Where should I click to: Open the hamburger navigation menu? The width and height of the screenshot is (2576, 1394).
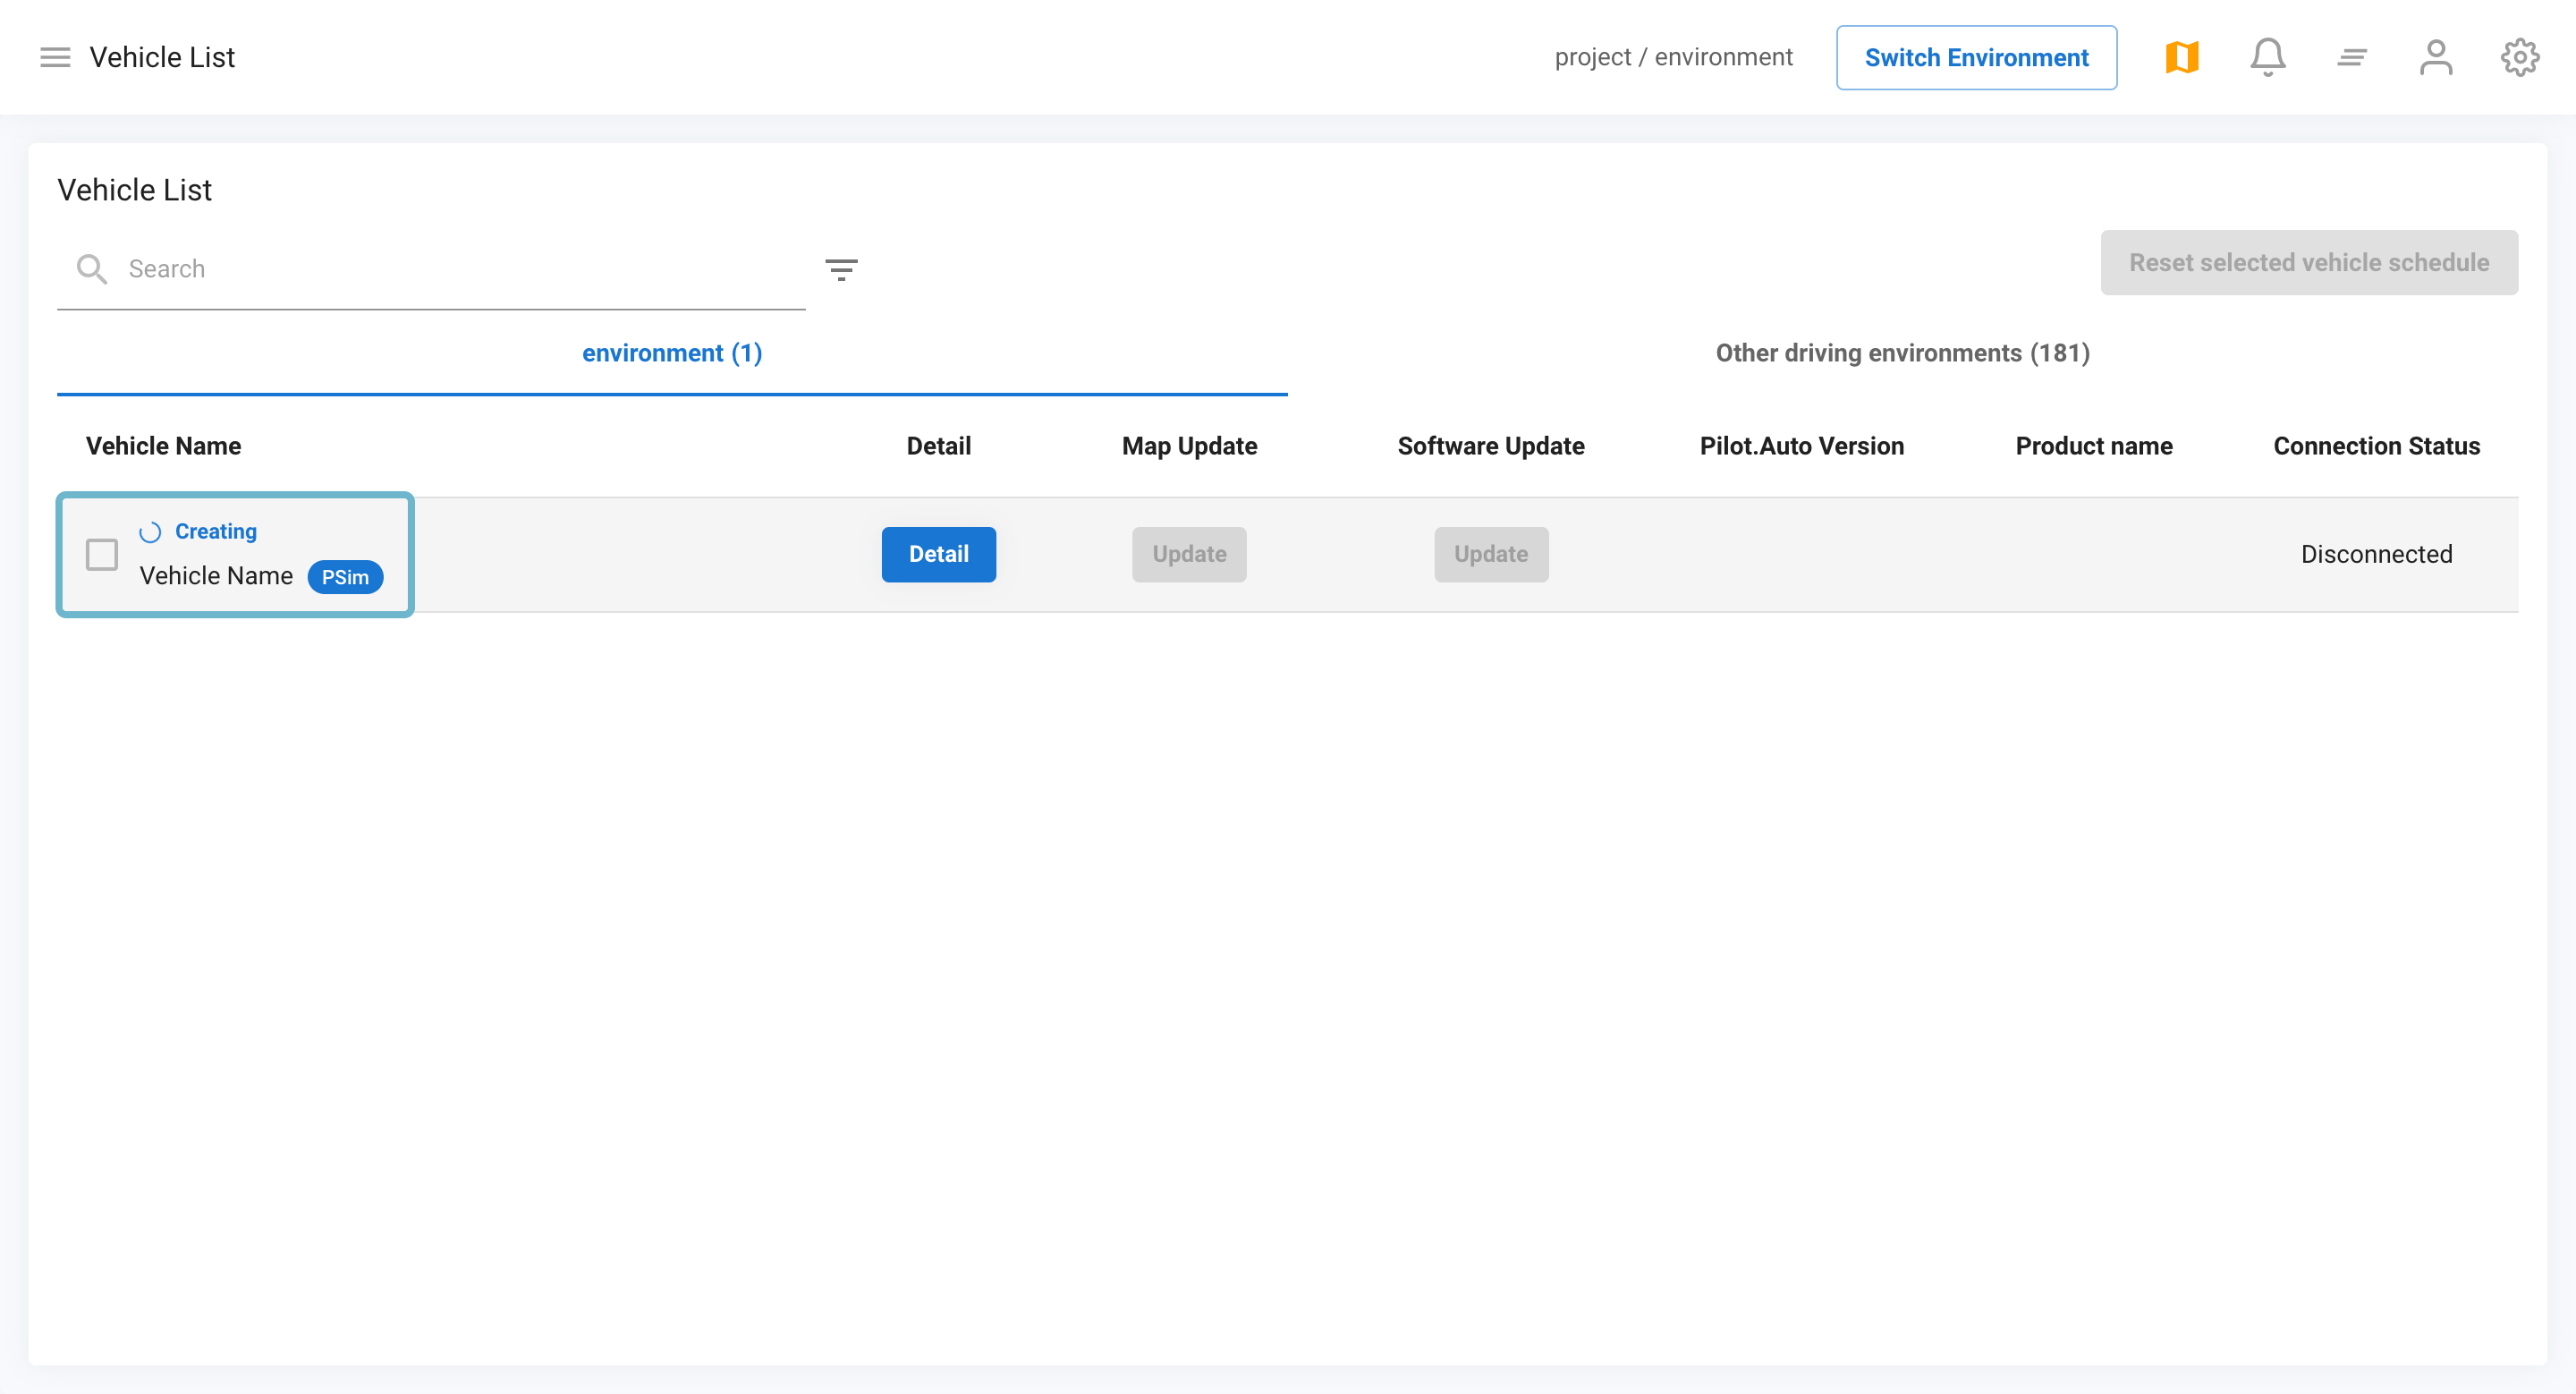[55, 58]
